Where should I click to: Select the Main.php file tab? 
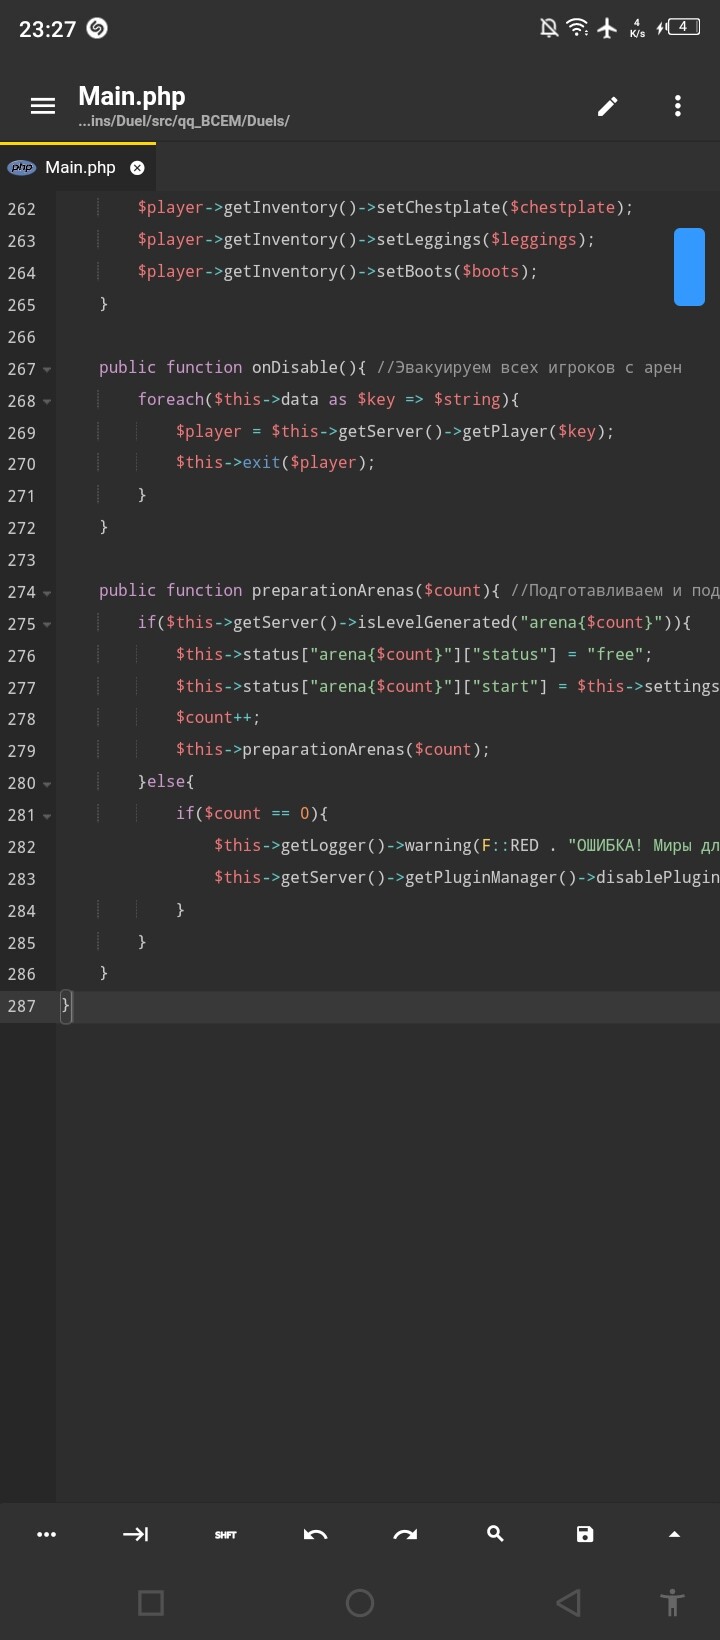pyautogui.click(x=79, y=168)
